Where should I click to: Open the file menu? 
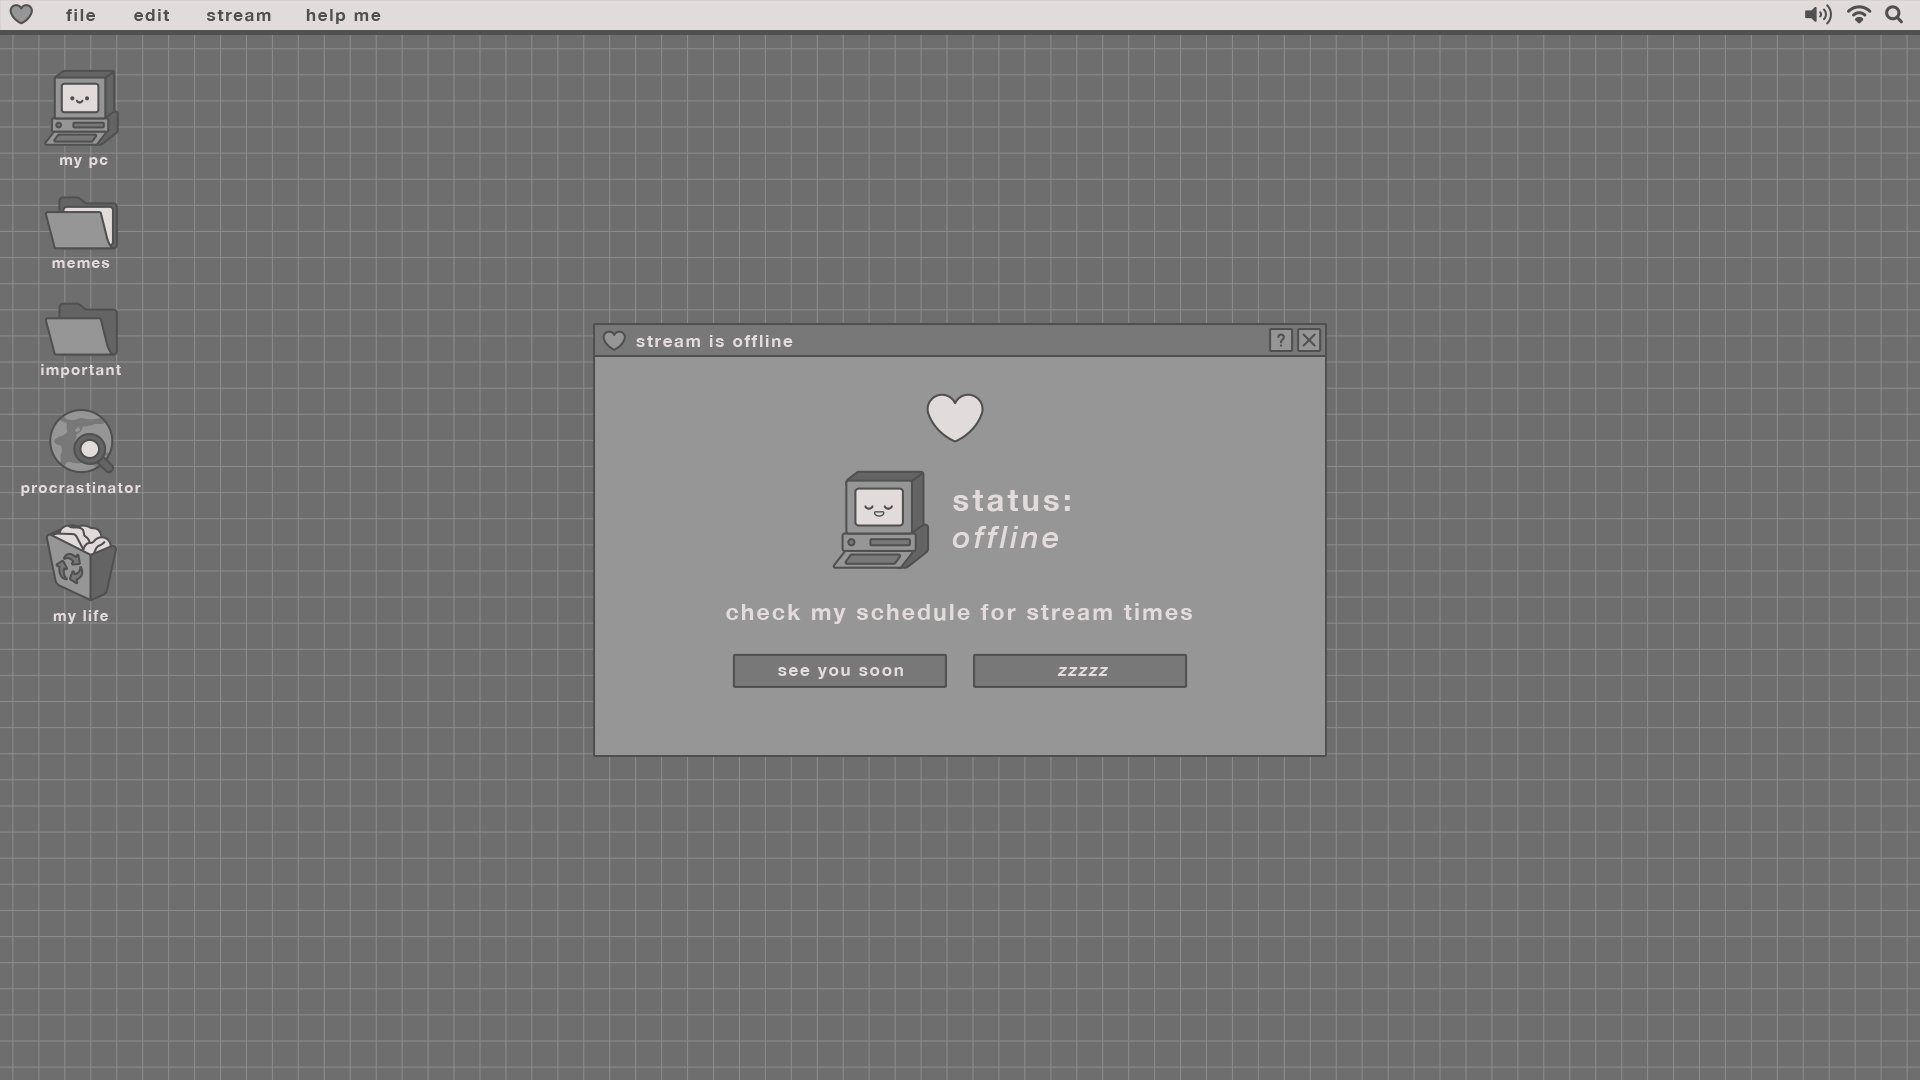point(81,15)
